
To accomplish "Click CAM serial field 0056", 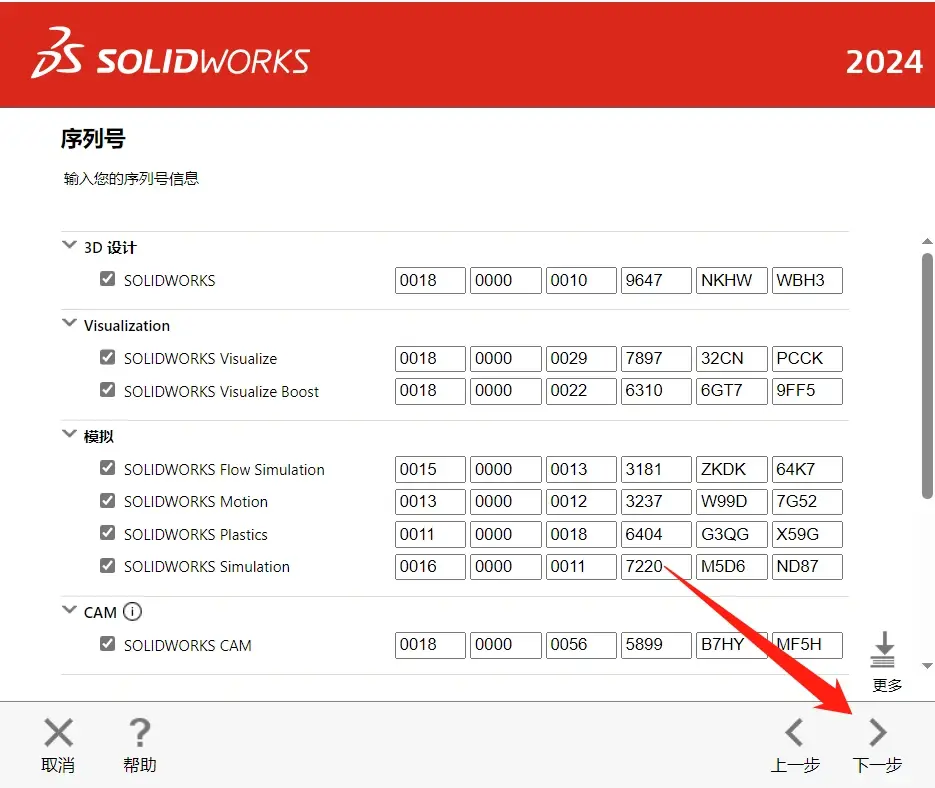I will coord(581,645).
